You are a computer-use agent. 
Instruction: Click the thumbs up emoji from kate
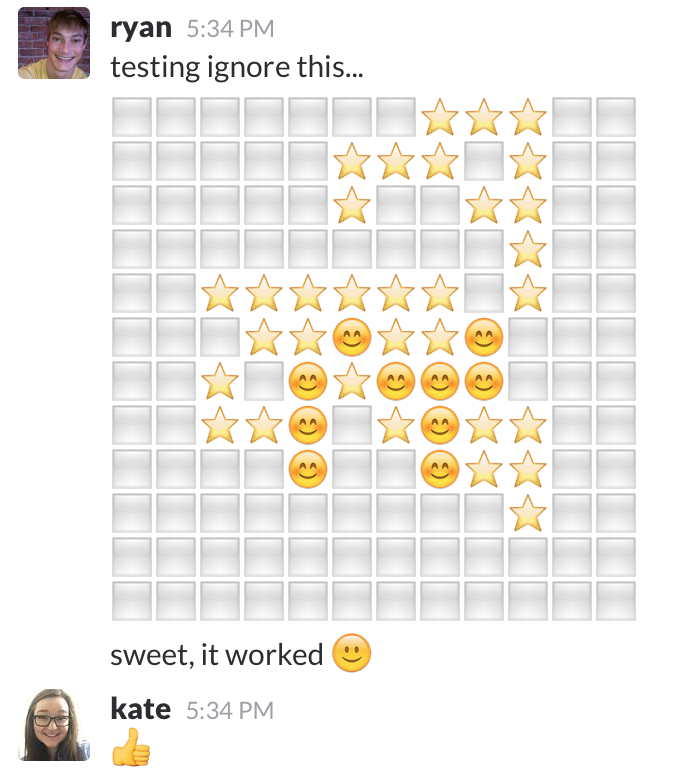click(x=131, y=747)
